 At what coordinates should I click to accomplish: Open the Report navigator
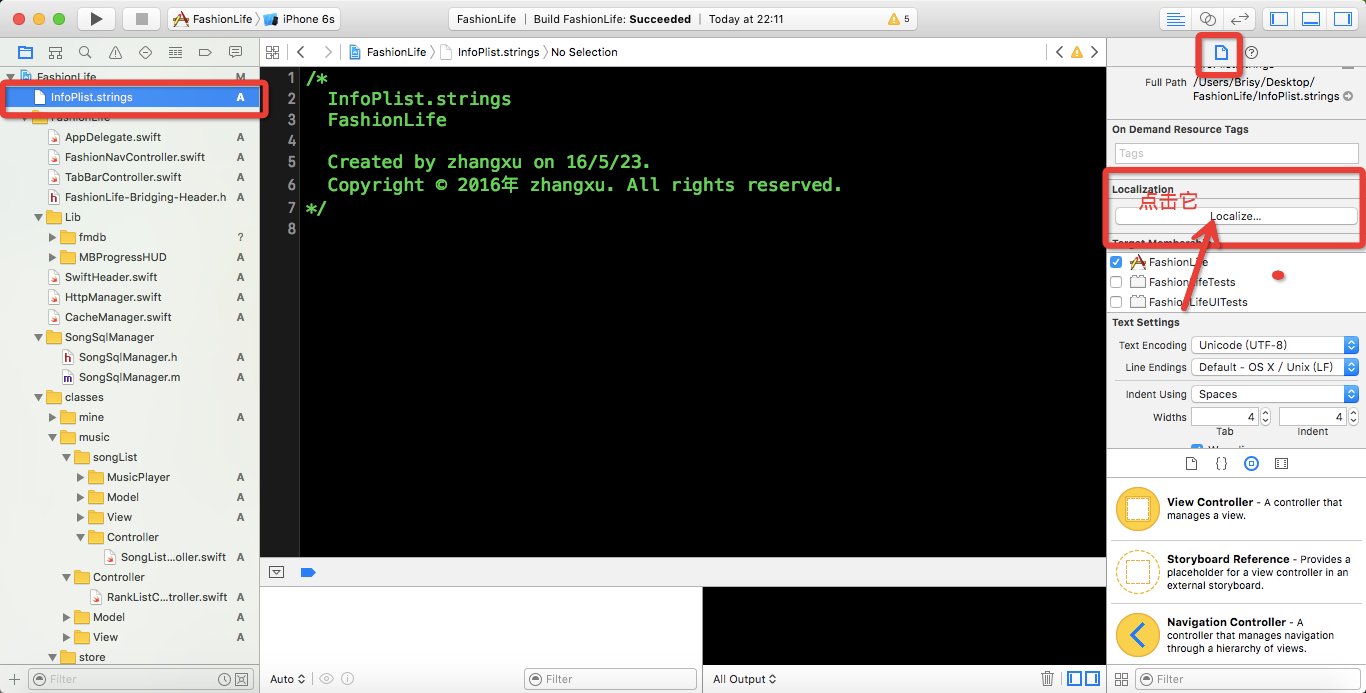(235, 52)
